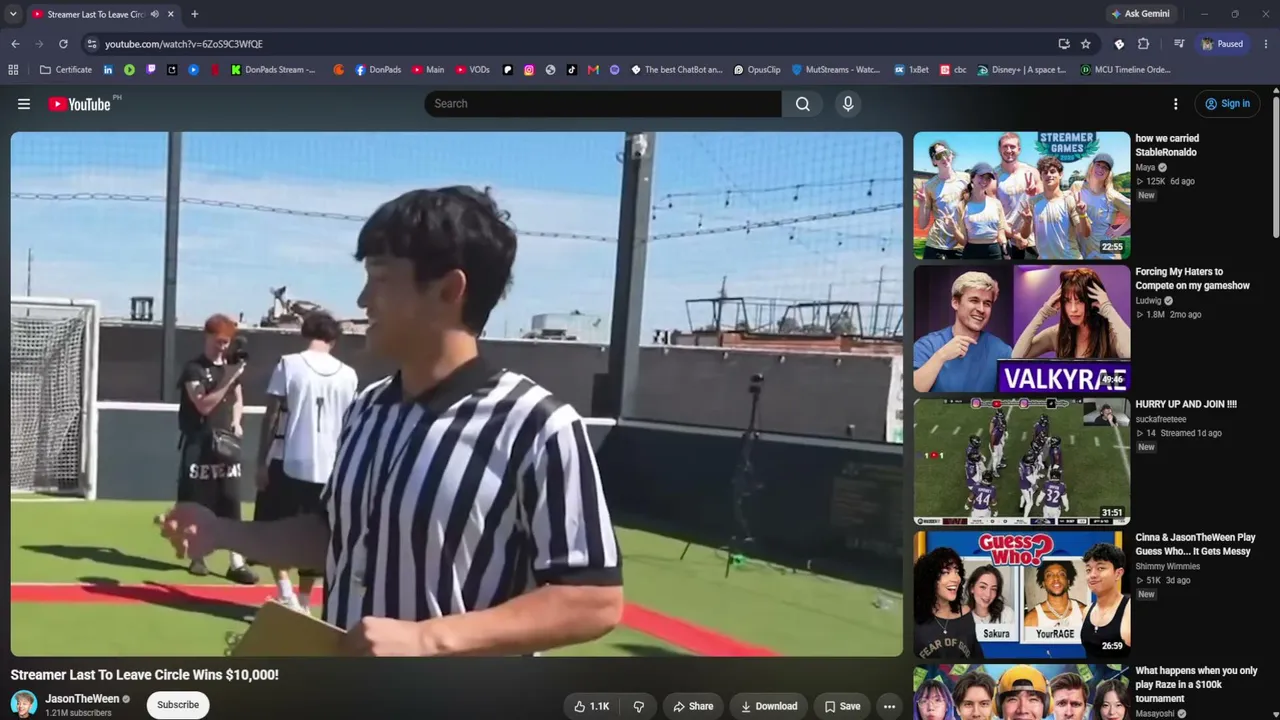The image size is (1280, 720).
Task: Open the Maya channel link
Action: point(1145,168)
